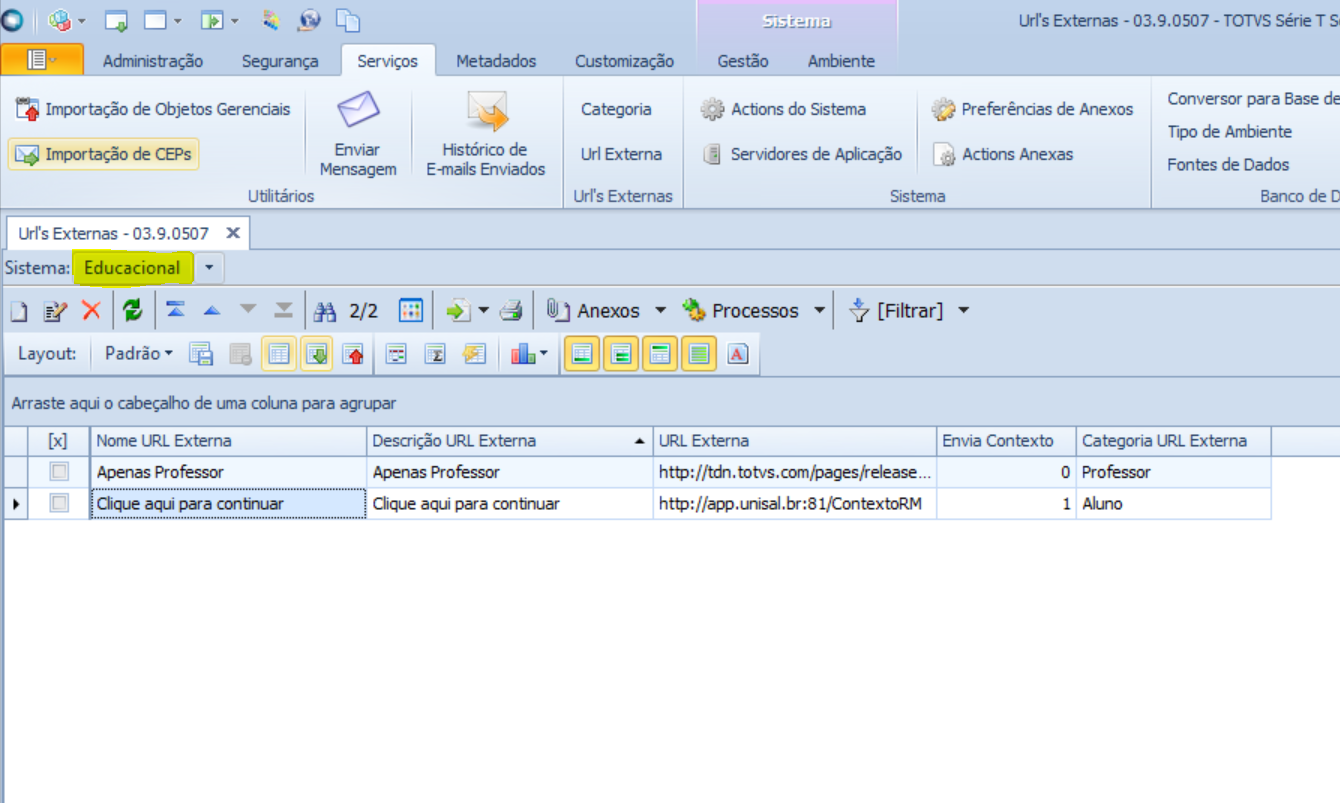Open the bar chart icon
Viewport: 1340px width, 803px height.
524,354
